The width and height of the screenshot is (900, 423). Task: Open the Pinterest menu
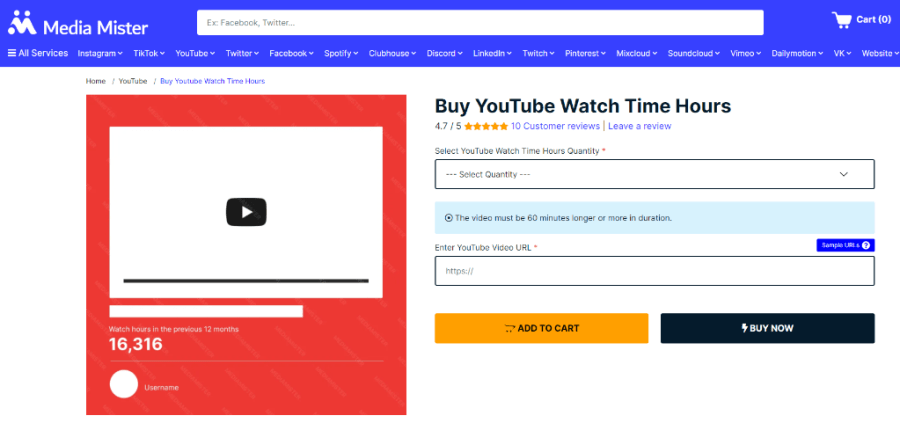coord(585,53)
